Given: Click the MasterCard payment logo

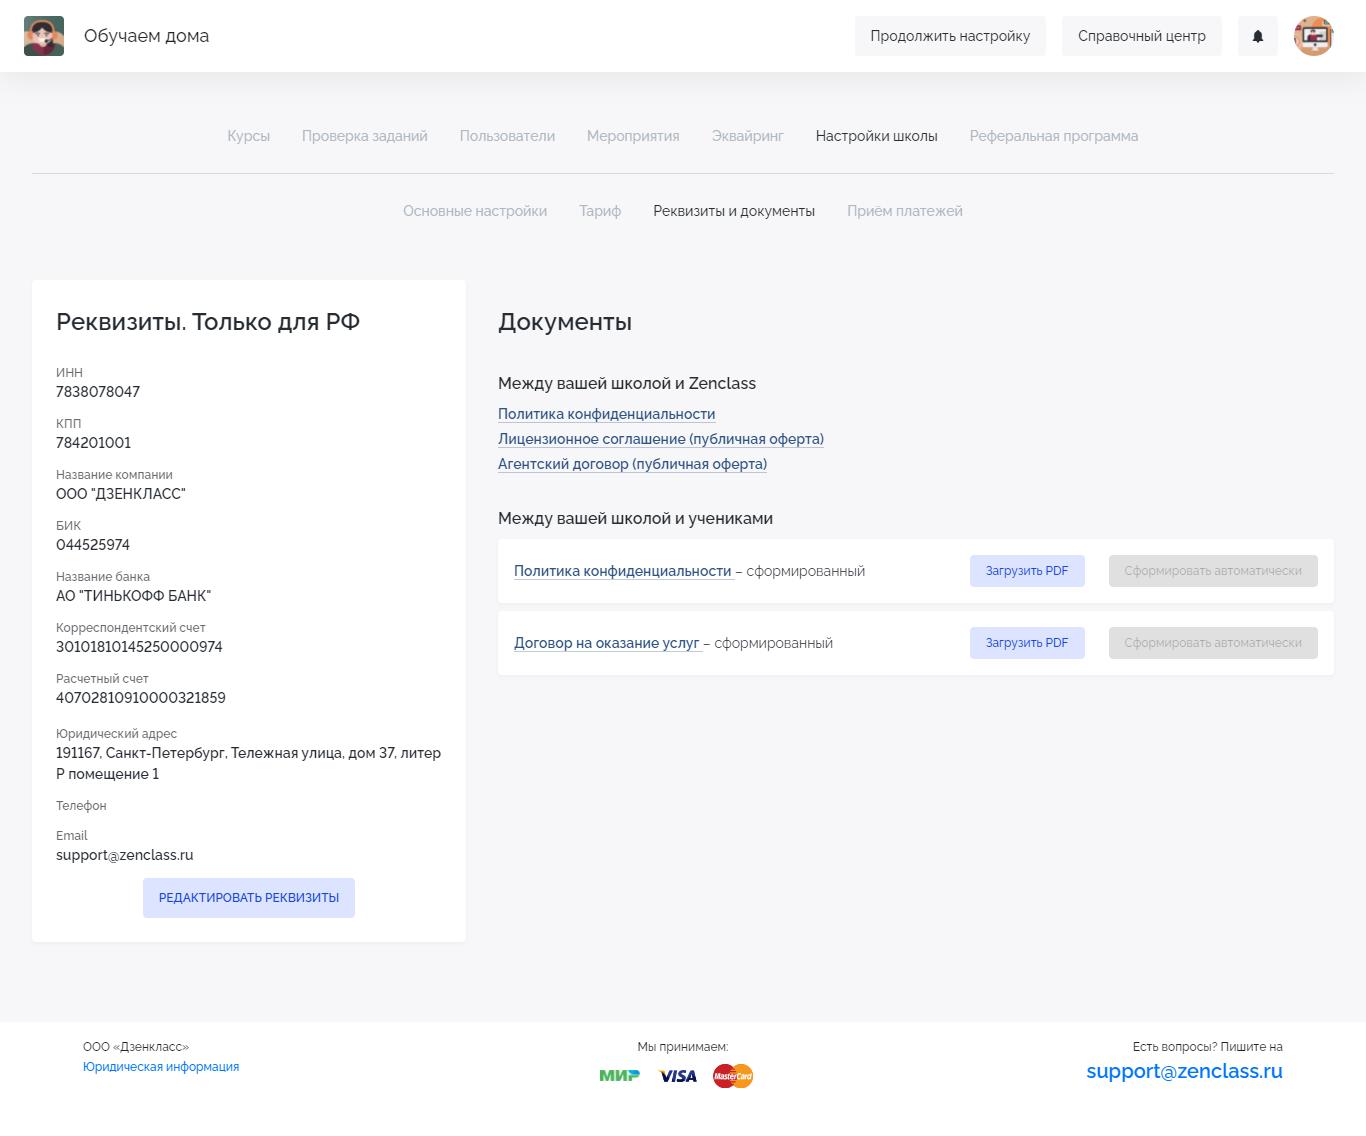Looking at the screenshot, I should pos(733,1076).
